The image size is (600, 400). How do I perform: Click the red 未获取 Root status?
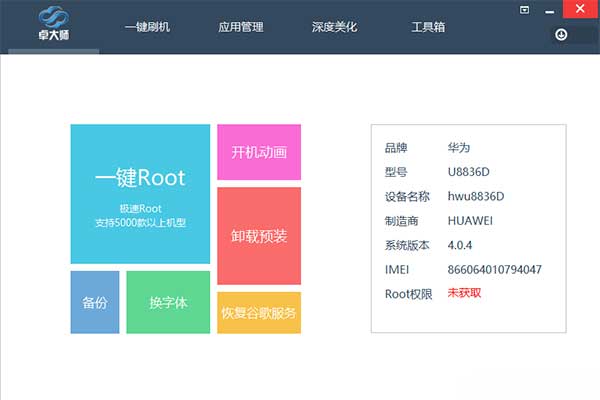pos(464,293)
